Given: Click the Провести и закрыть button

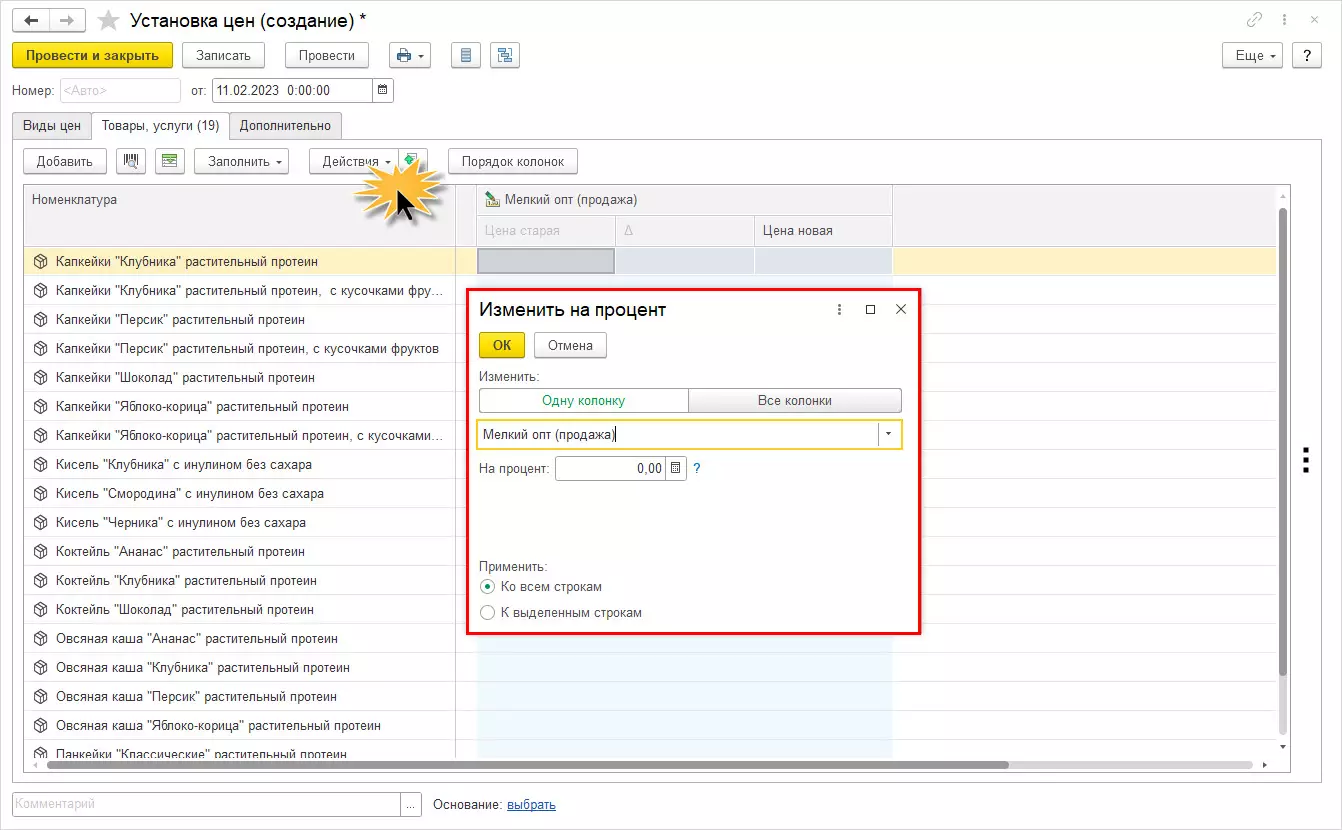Looking at the screenshot, I should (92, 56).
